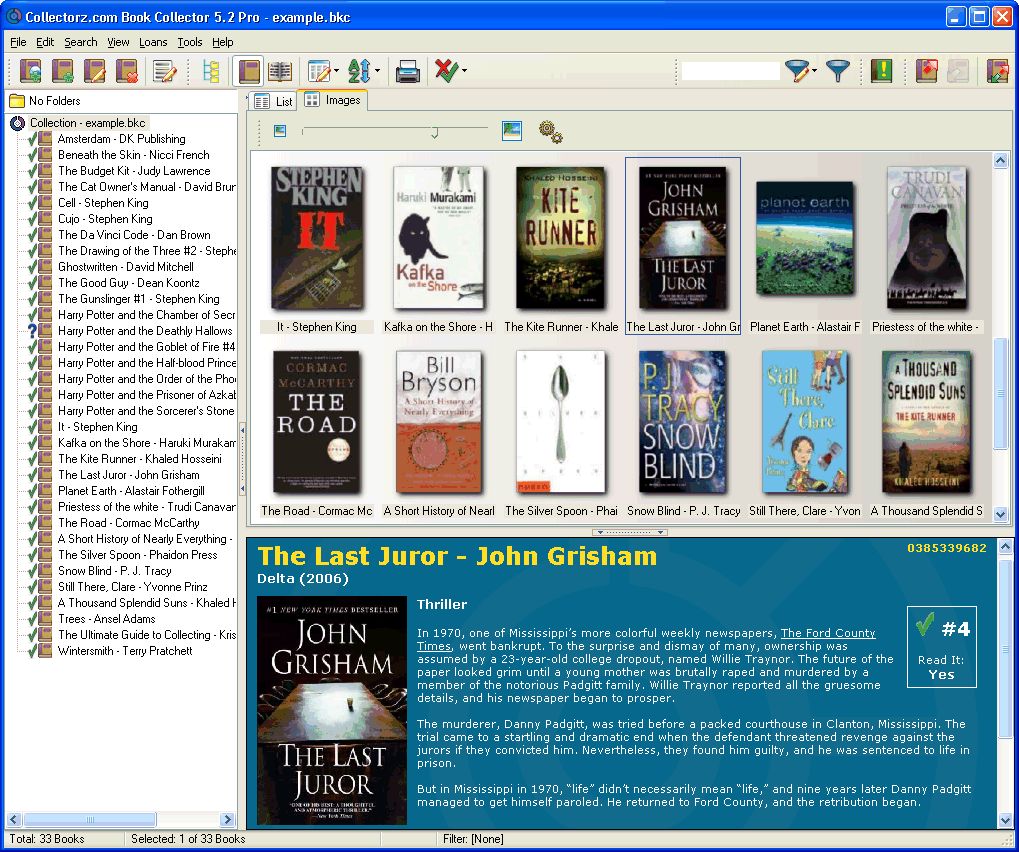Click the A-Z sort order icon

(359, 71)
